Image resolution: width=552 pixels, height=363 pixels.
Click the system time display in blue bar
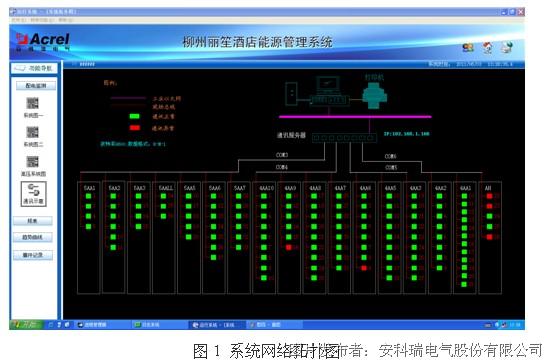471,64
